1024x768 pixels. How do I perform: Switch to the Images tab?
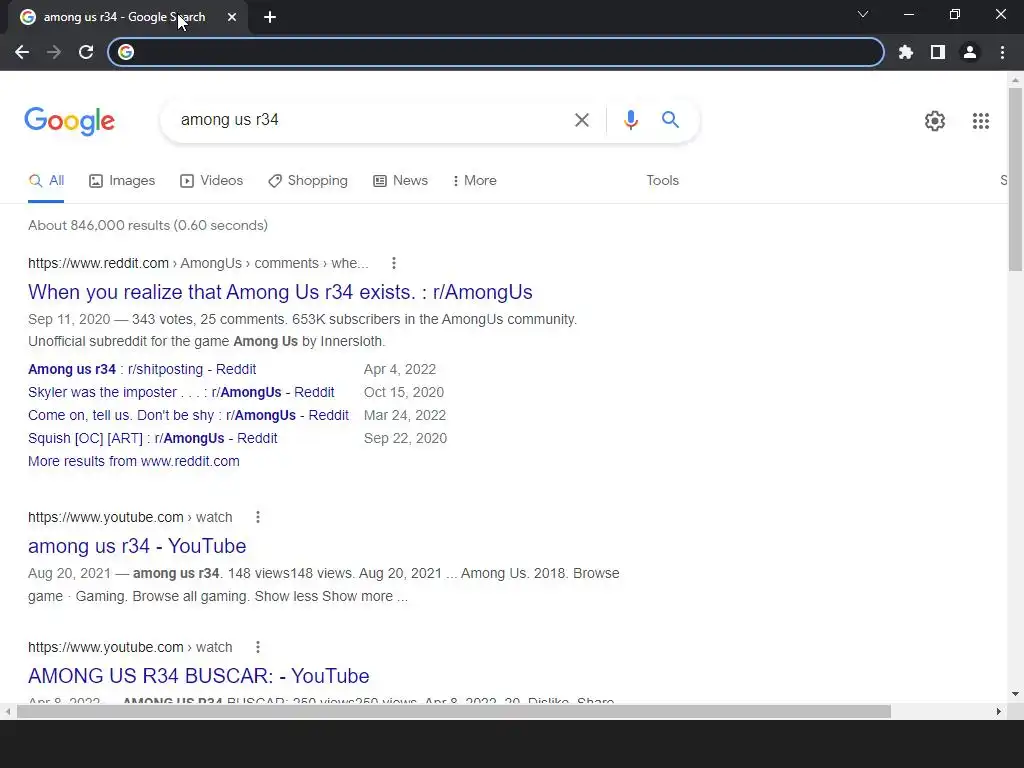(122, 181)
